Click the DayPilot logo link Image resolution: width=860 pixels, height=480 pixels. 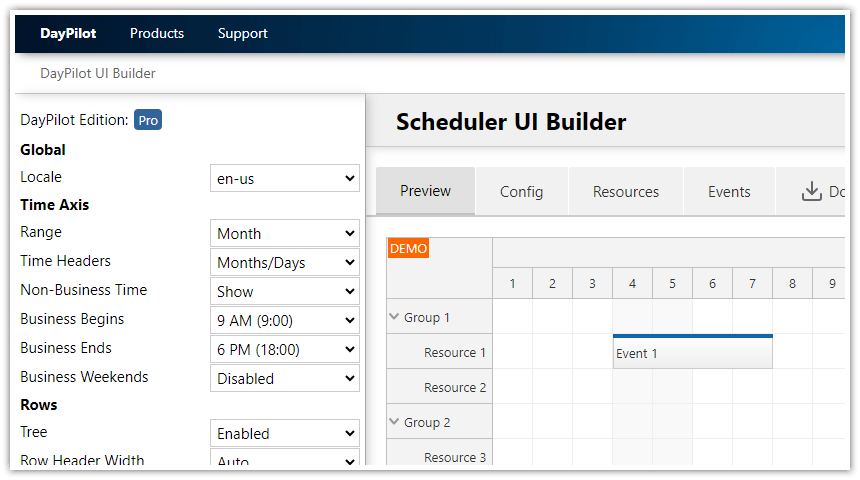(x=68, y=33)
